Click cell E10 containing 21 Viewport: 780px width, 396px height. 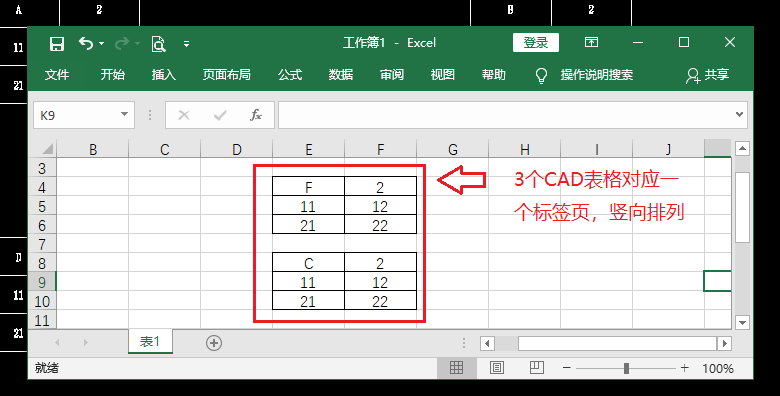[x=308, y=301]
